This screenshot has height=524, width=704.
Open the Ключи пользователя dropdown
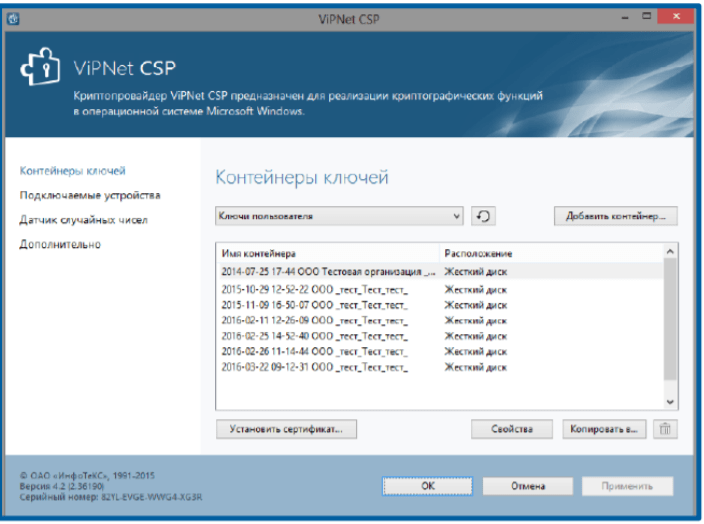(339, 216)
